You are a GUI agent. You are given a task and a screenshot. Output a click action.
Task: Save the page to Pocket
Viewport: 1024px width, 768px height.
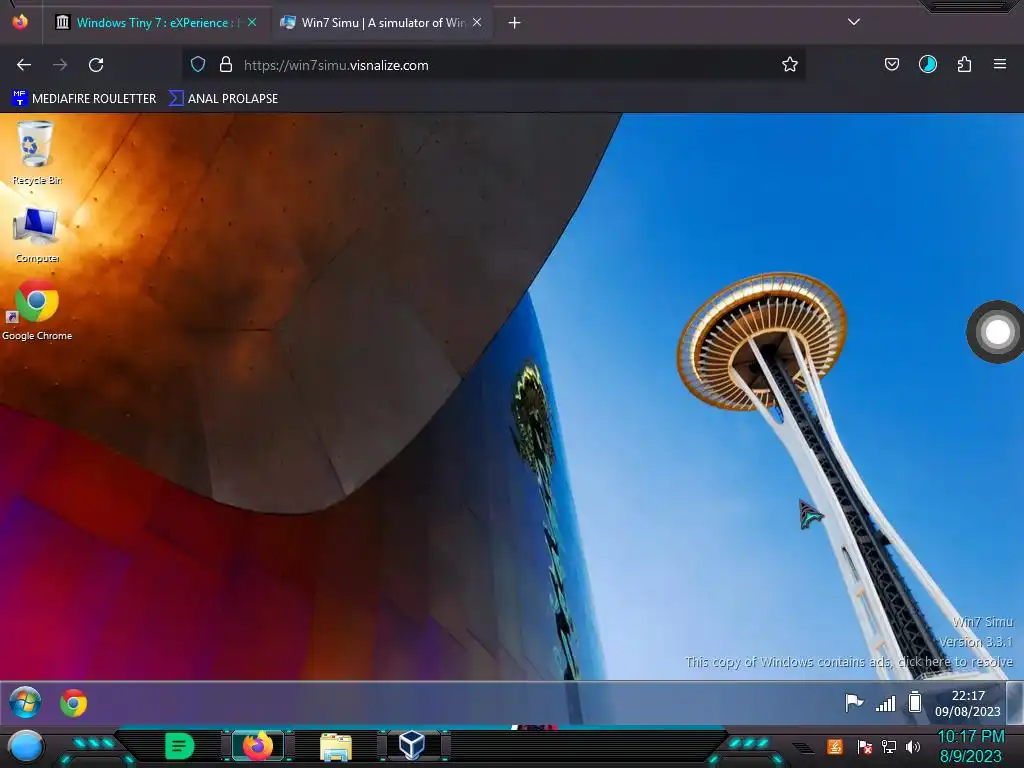tap(891, 64)
